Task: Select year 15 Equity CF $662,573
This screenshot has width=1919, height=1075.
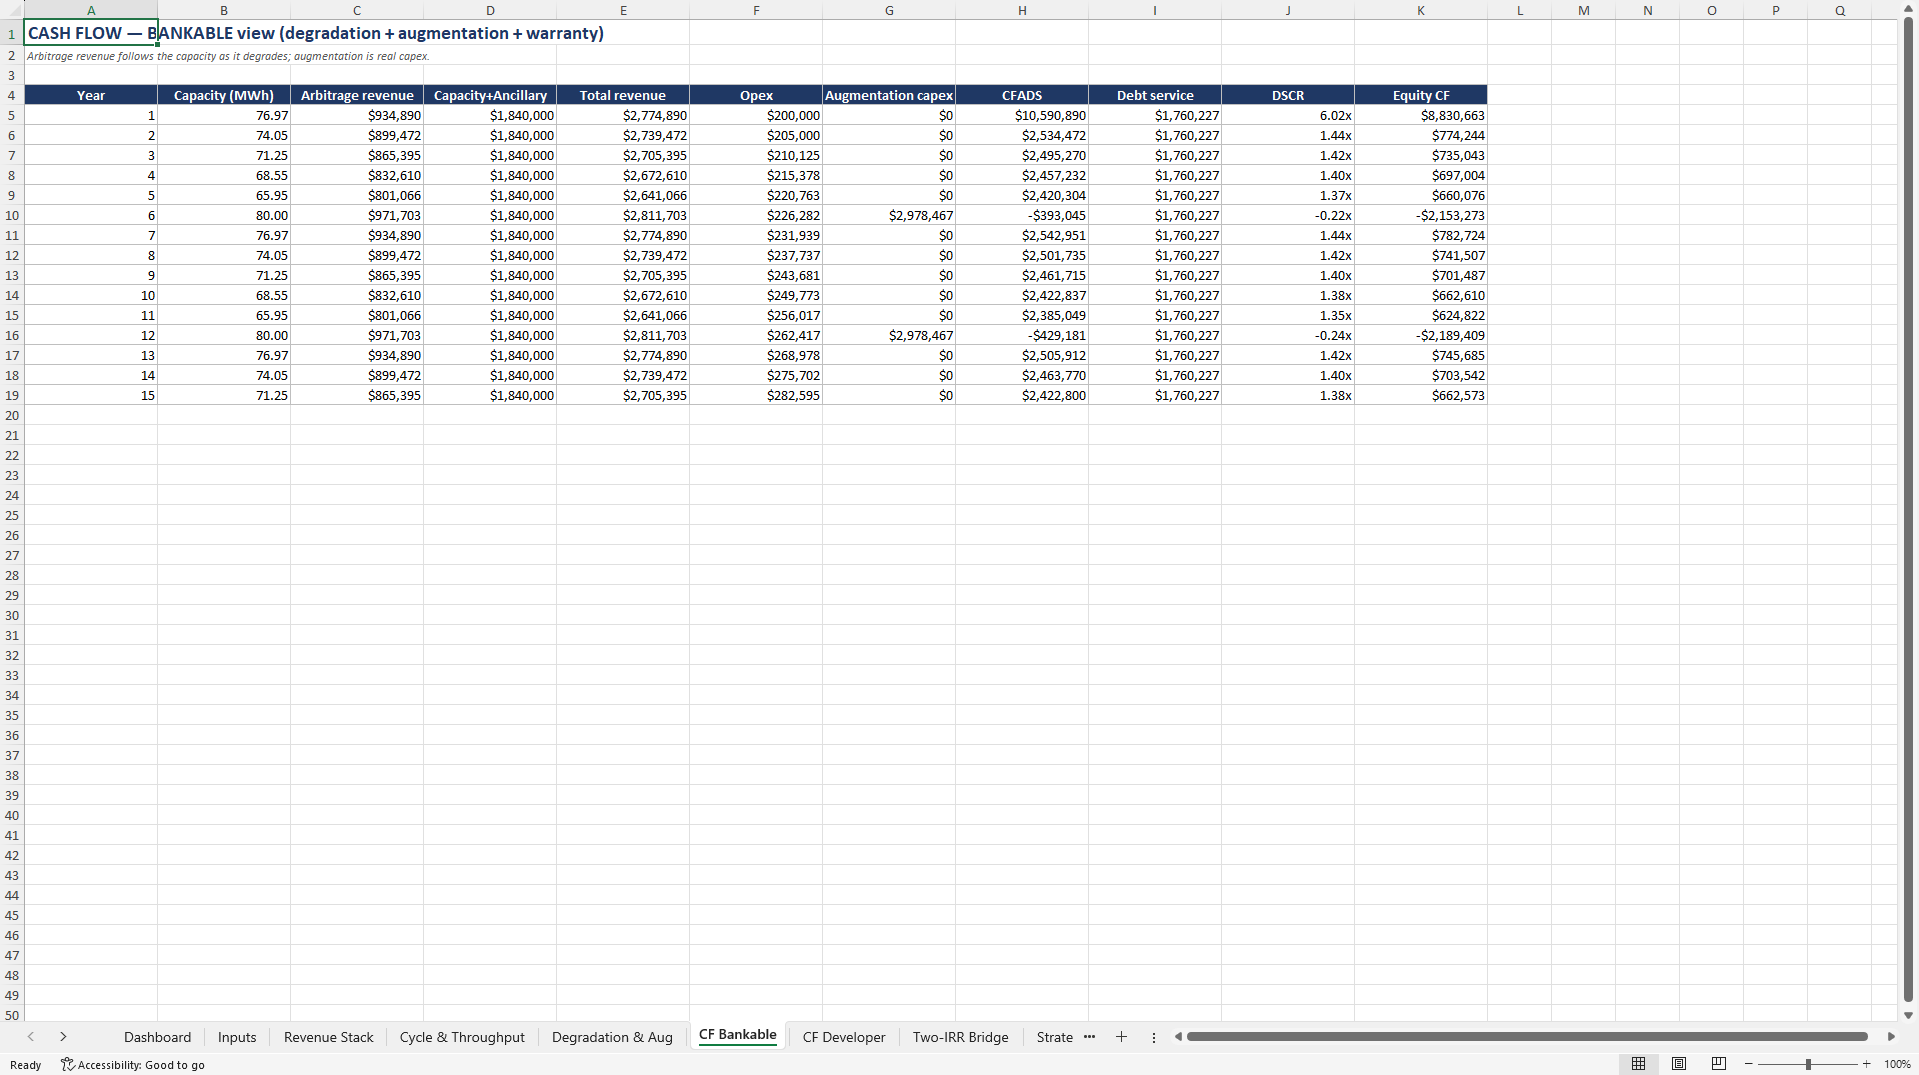Action: (x=1421, y=395)
